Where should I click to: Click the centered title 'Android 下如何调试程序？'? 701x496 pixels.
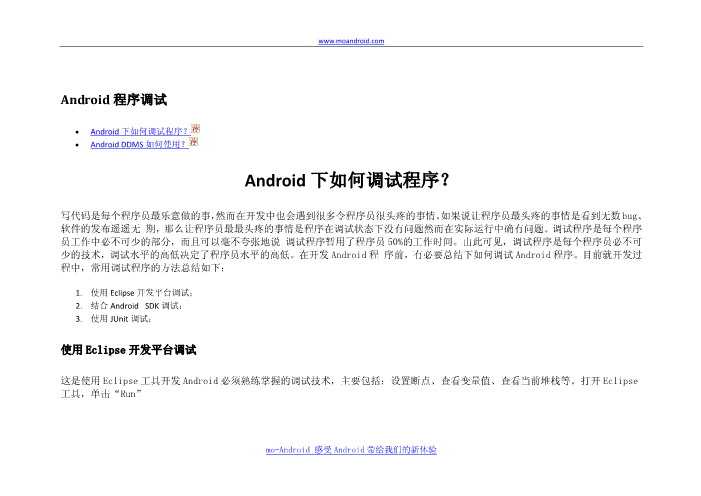point(347,181)
